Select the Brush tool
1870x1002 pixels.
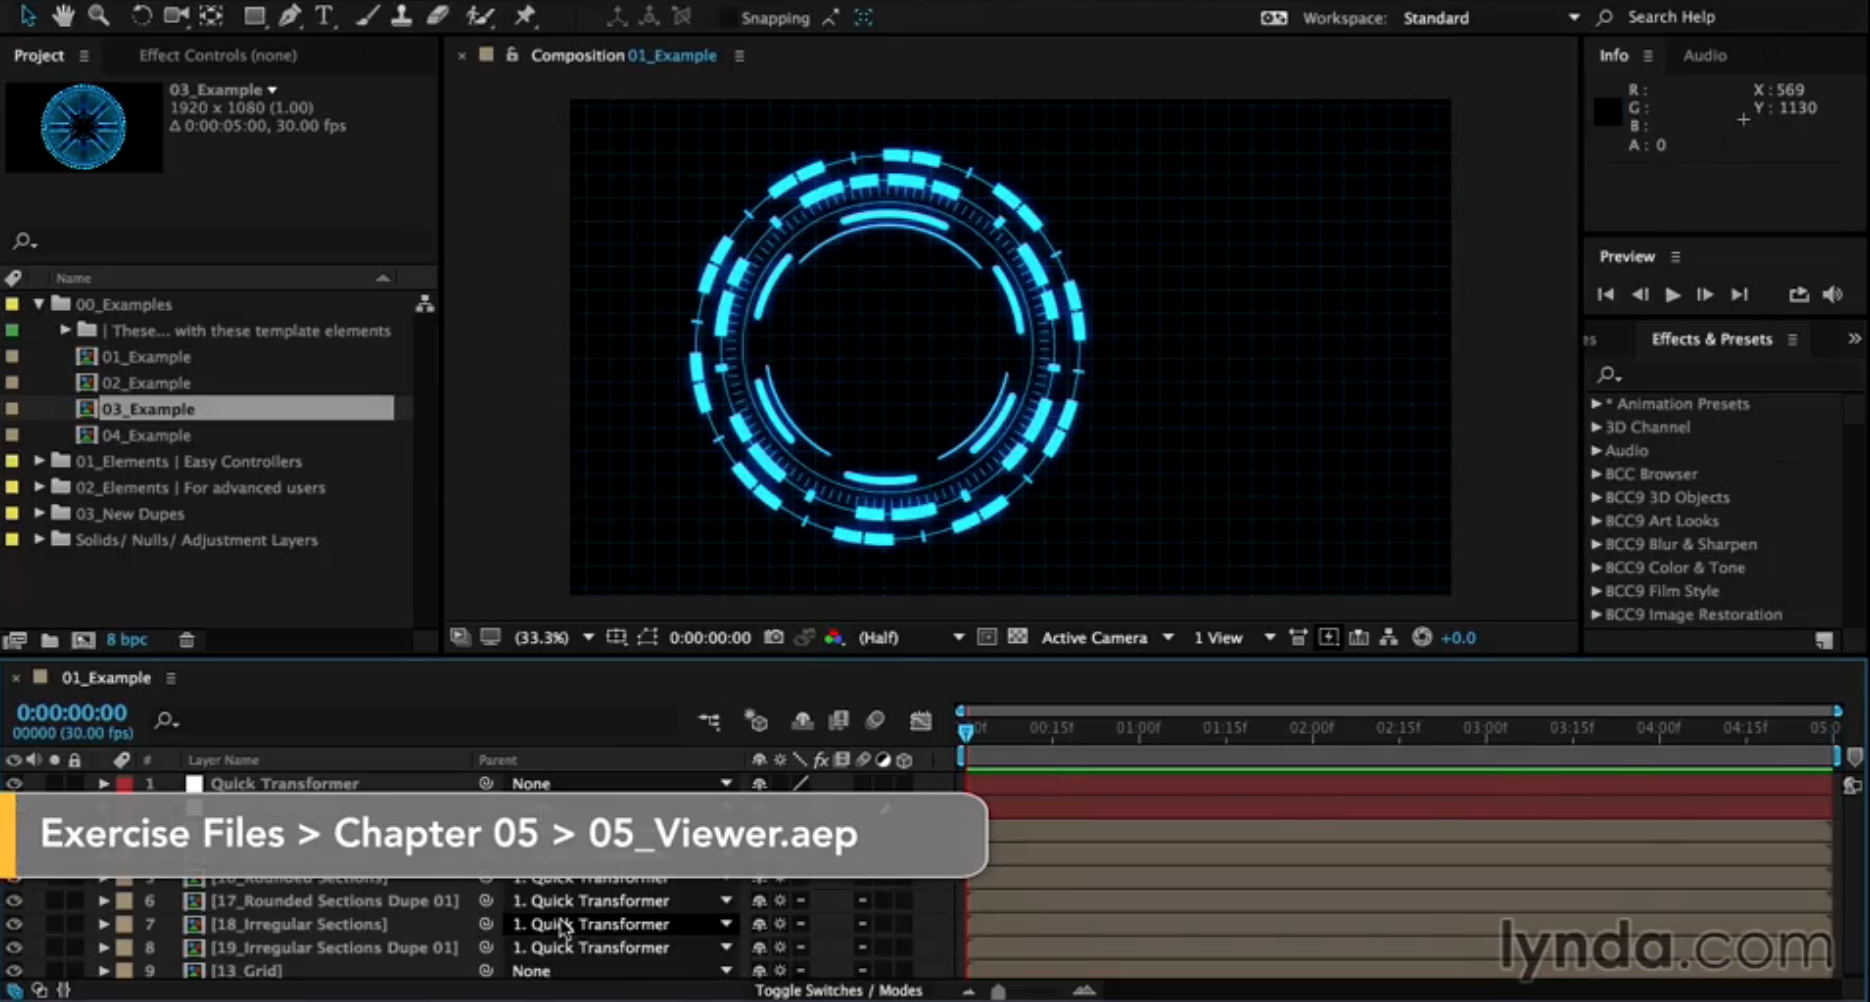367,16
